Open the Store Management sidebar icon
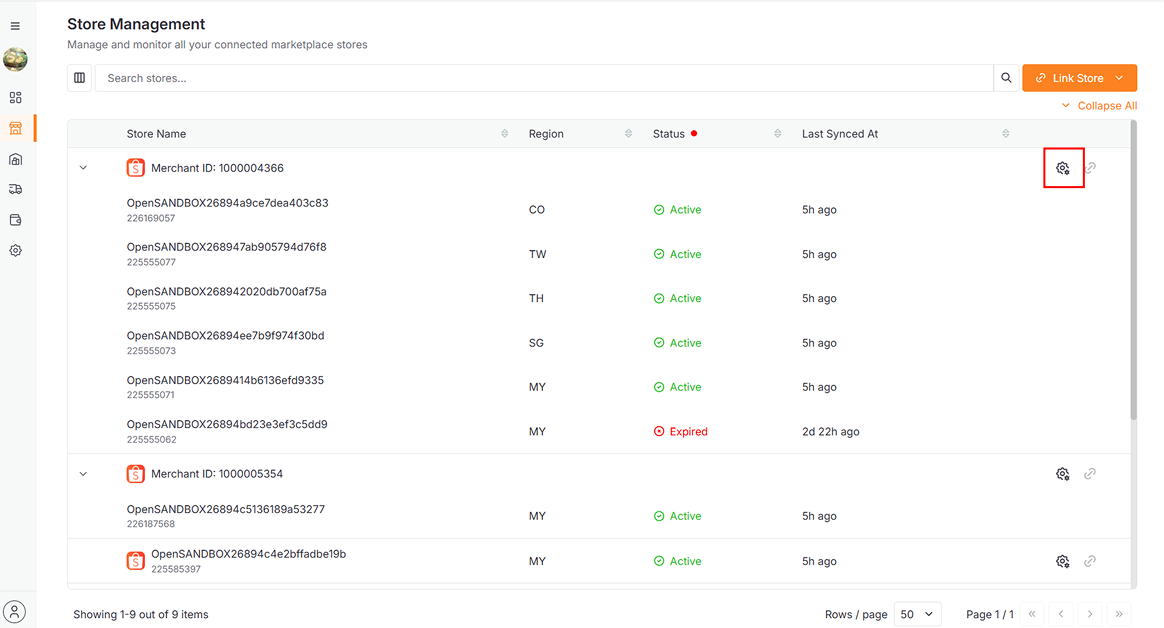The height and width of the screenshot is (628, 1164). point(15,128)
